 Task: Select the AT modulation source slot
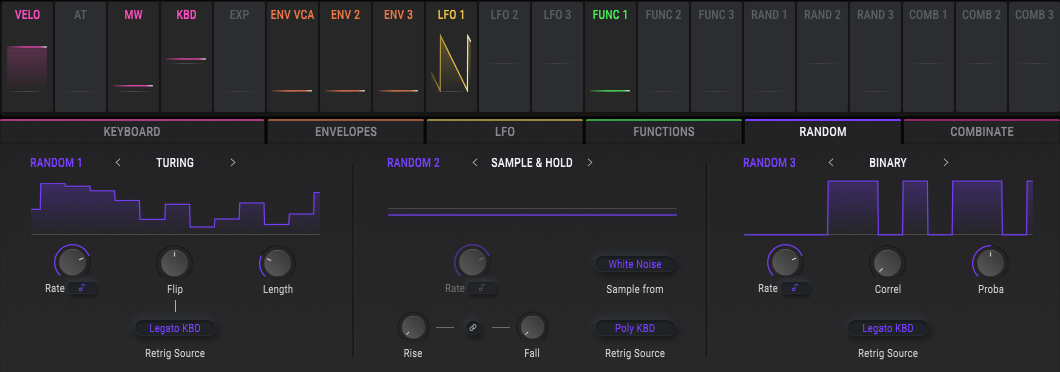pyautogui.click(x=80, y=57)
